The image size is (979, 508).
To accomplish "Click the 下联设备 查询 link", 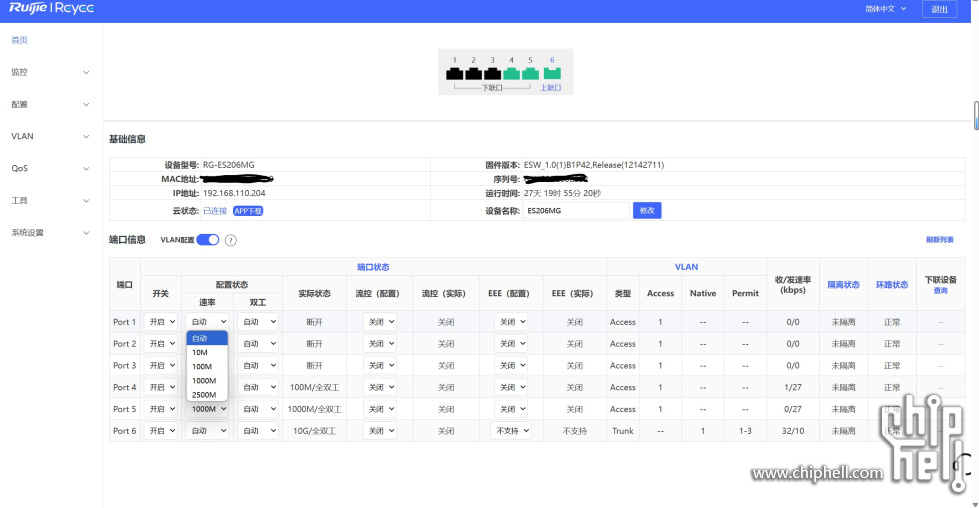I will coord(940,291).
